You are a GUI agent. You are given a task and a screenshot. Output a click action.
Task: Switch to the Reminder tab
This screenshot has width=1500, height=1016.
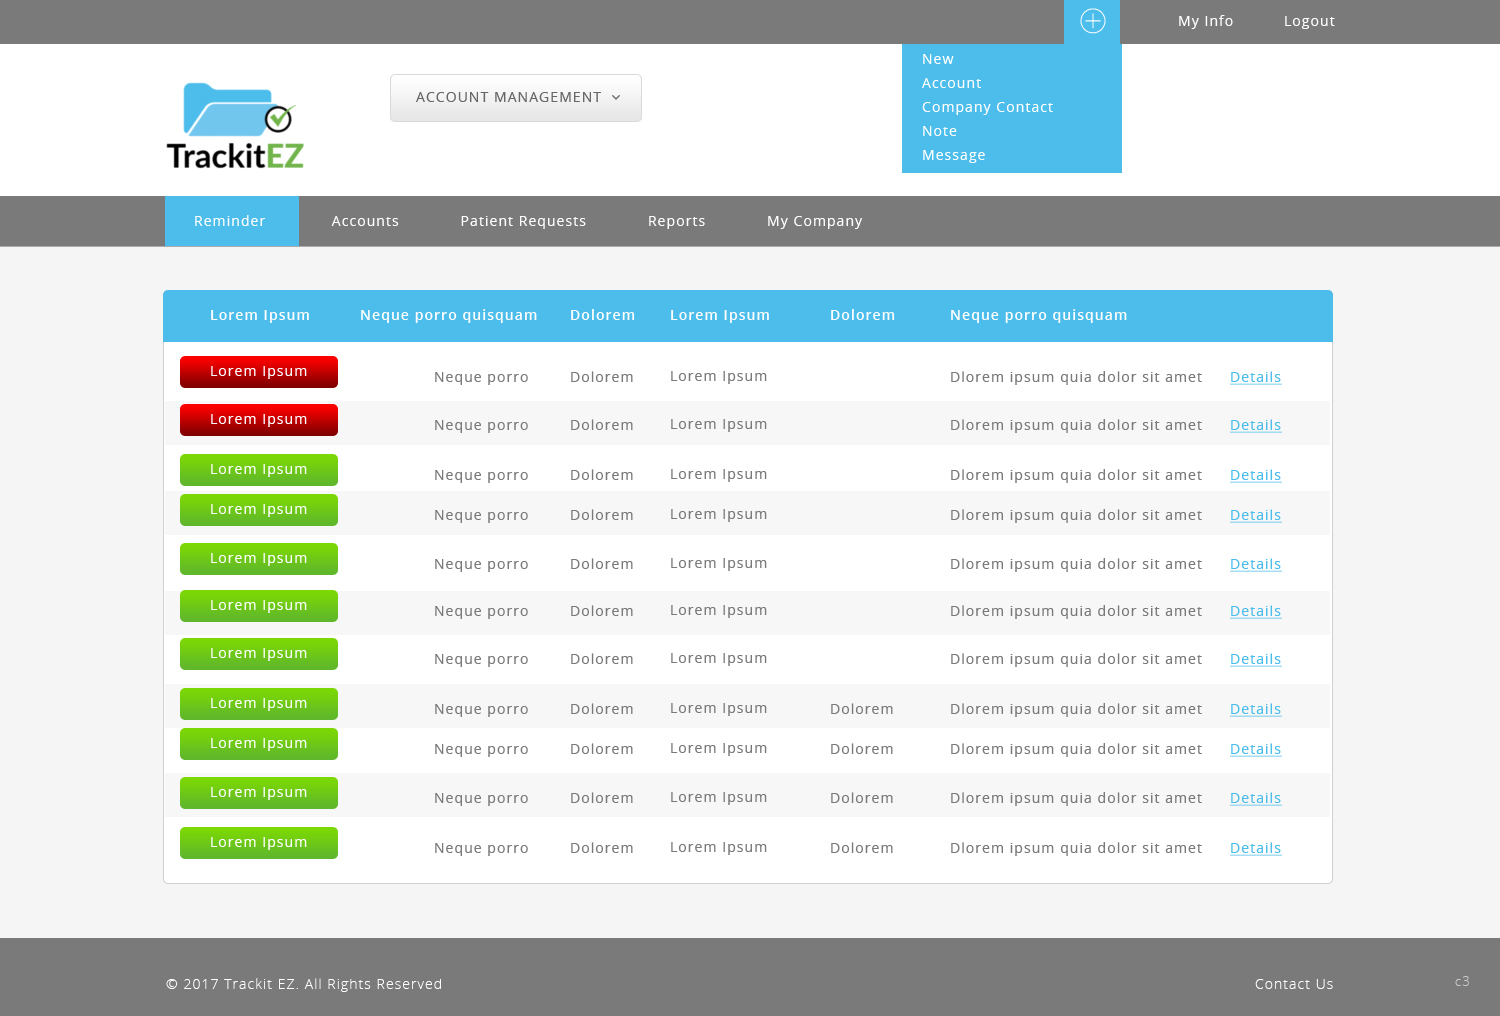(231, 221)
